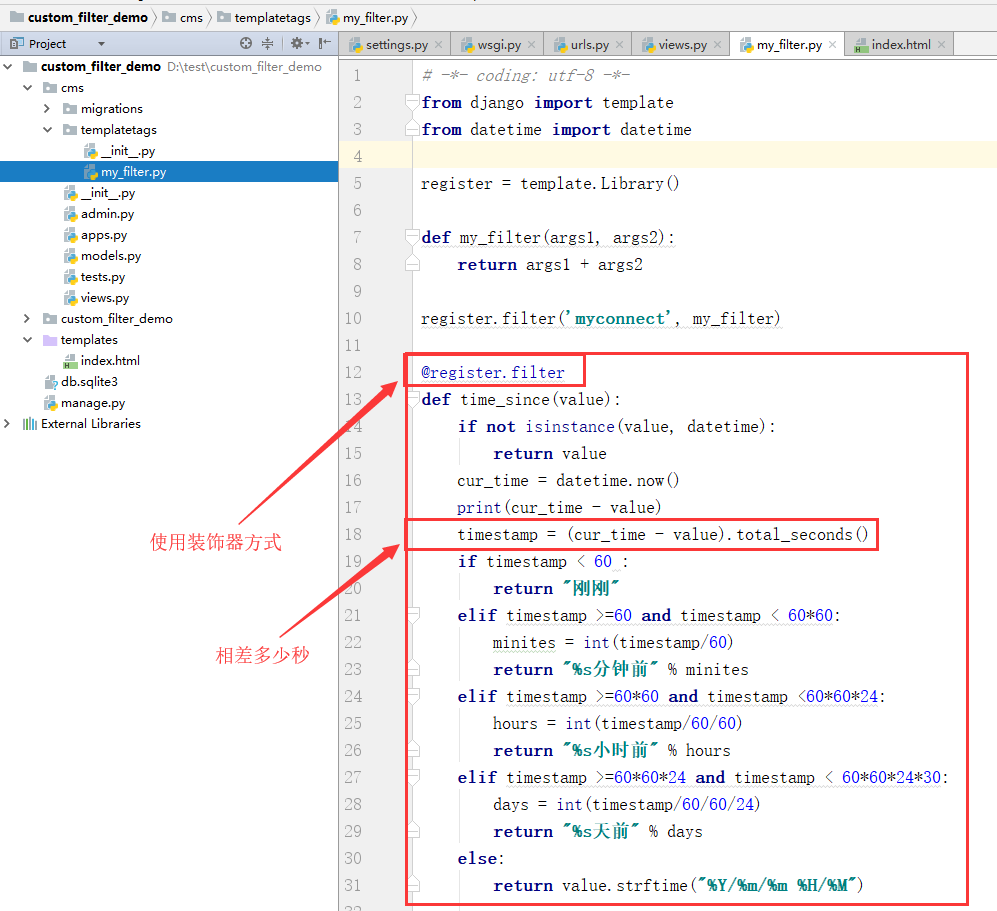The height and width of the screenshot is (911, 997).
Task: Select apps.py in the project tree
Action: pos(104,235)
